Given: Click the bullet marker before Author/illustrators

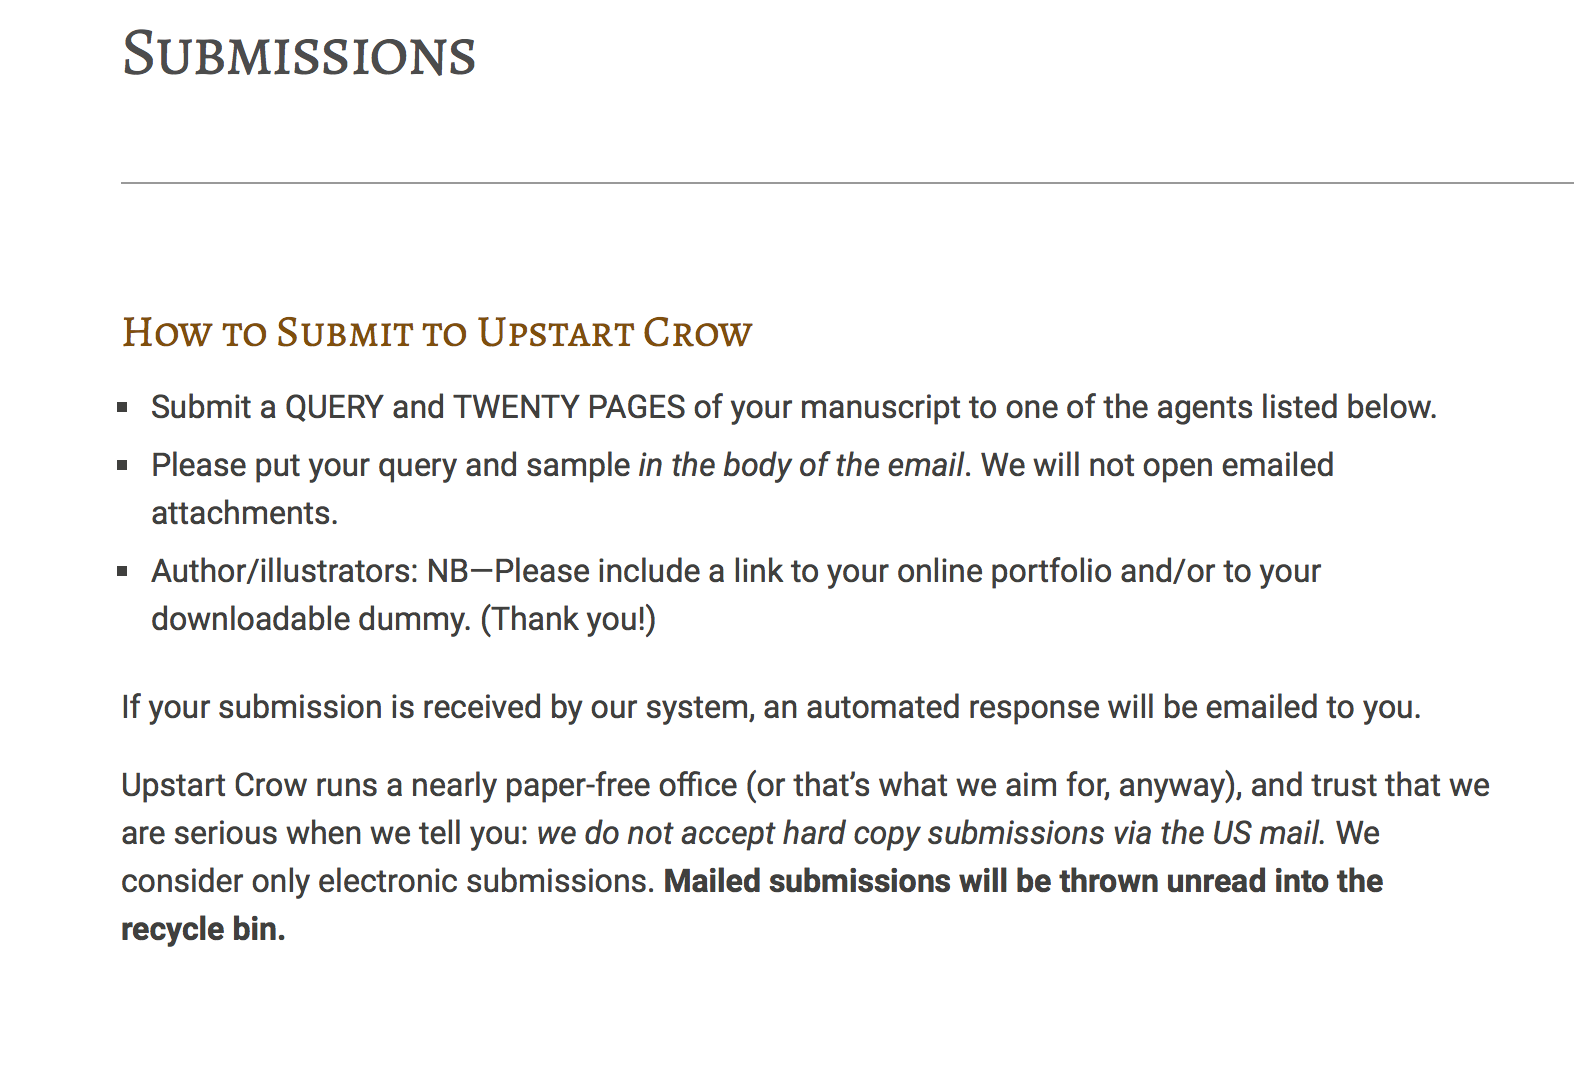Looking at the screenshot, I should (x=123, y=572).
